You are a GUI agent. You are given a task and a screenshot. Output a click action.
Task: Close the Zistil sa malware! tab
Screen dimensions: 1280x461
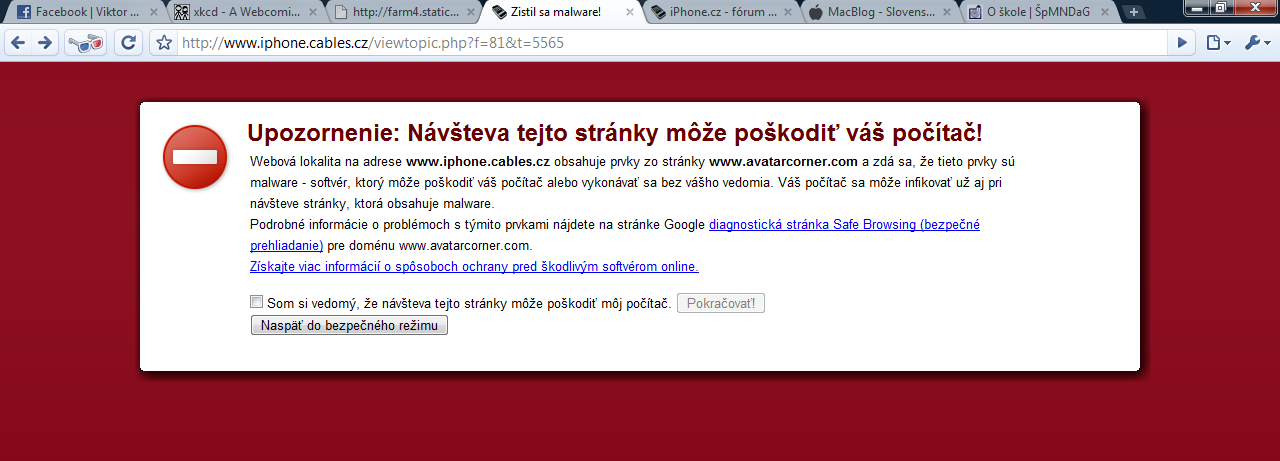pos(628,12)
